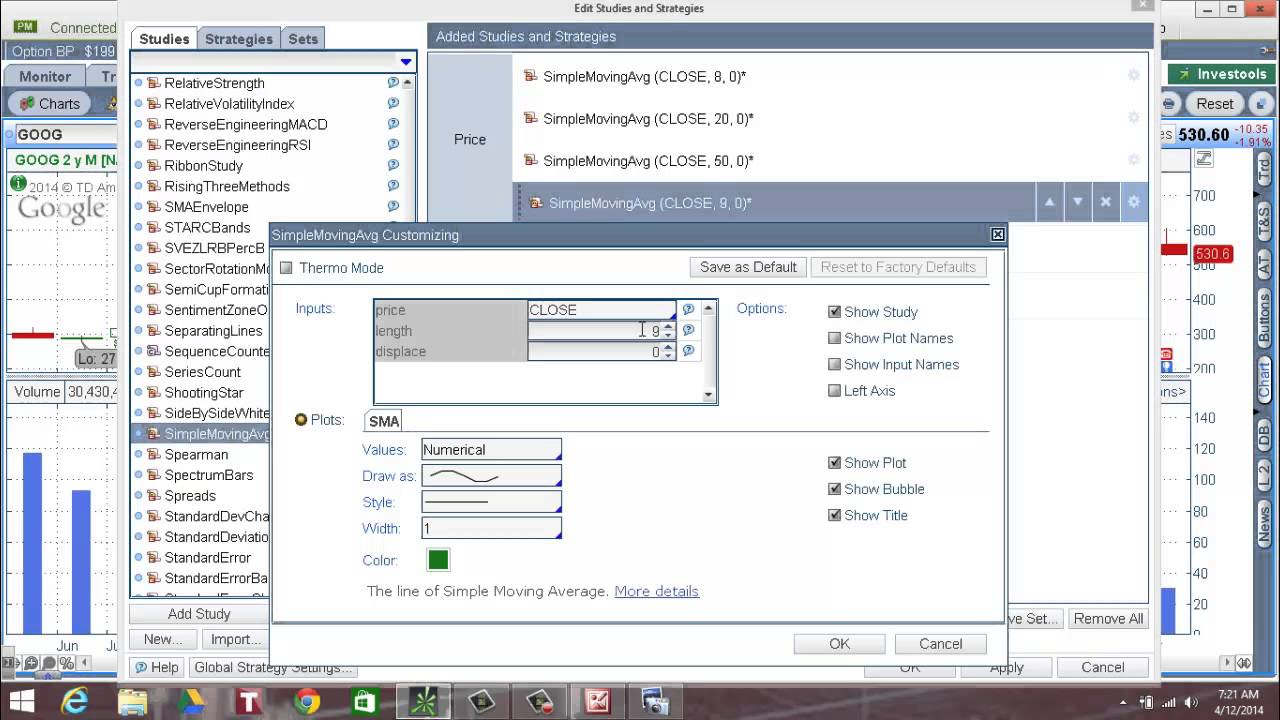Open help for the price input
Image resolution: width=1280 pixels, height=720 pixels.
[688, 310]
